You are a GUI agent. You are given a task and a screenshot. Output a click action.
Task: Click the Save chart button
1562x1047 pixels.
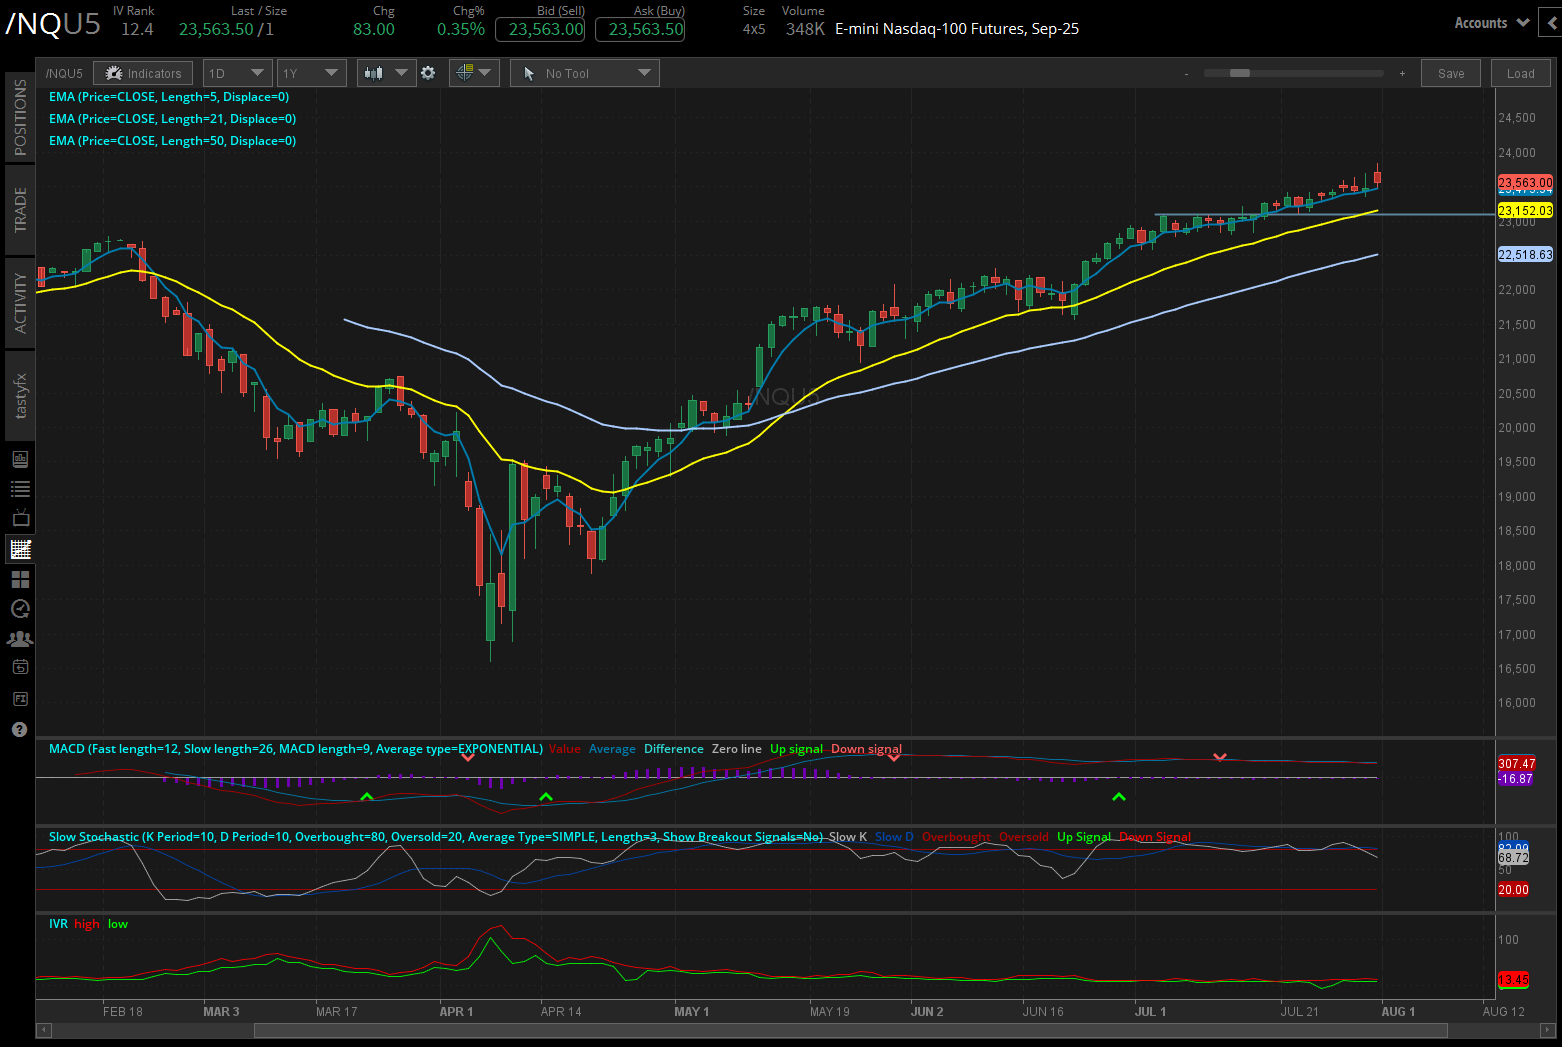pyautogui.click(x=1451, y=72)
